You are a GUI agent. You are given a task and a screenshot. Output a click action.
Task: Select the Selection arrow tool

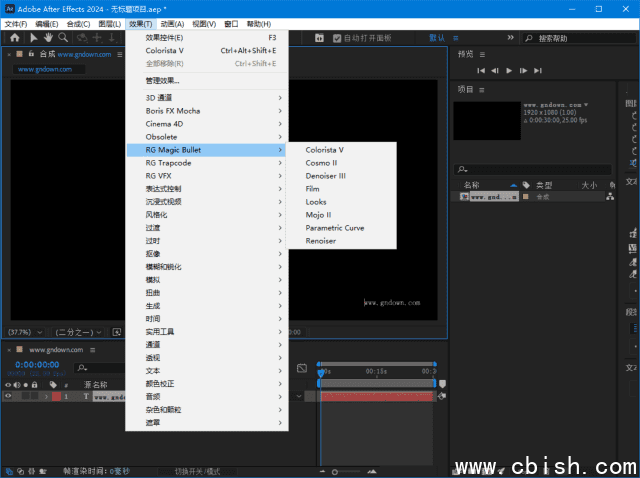32,38
